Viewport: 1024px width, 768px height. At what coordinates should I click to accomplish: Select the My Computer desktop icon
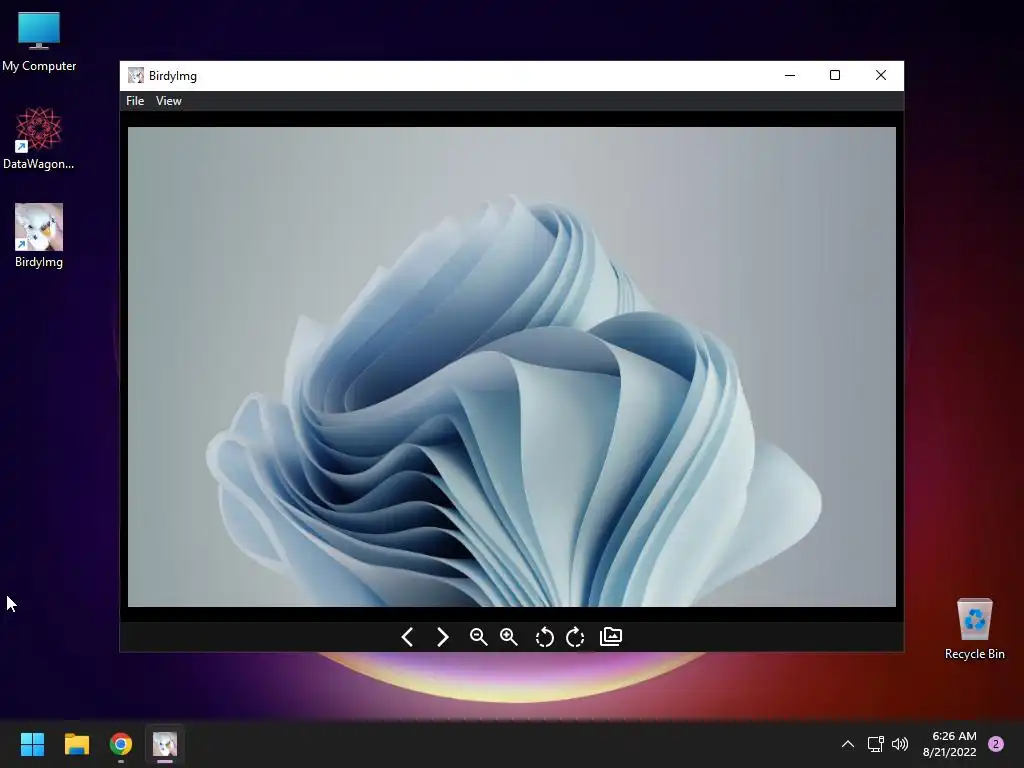tap(39, 42)
